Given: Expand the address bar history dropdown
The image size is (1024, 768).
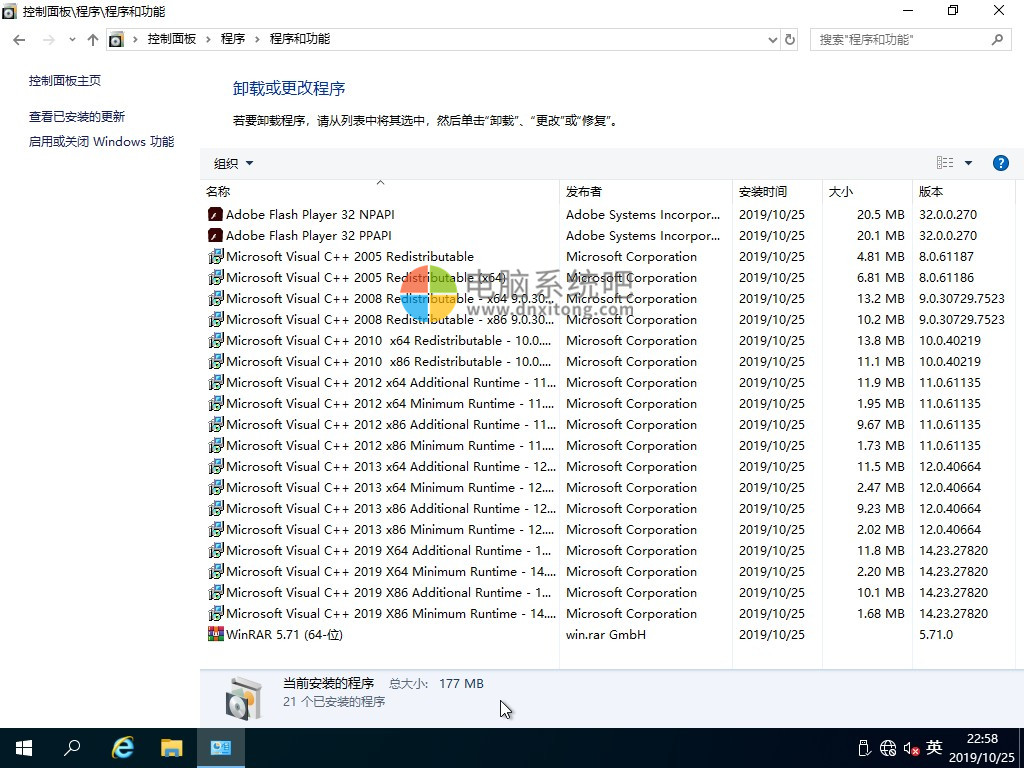Looking at the screenshot, I should (772, 40).
